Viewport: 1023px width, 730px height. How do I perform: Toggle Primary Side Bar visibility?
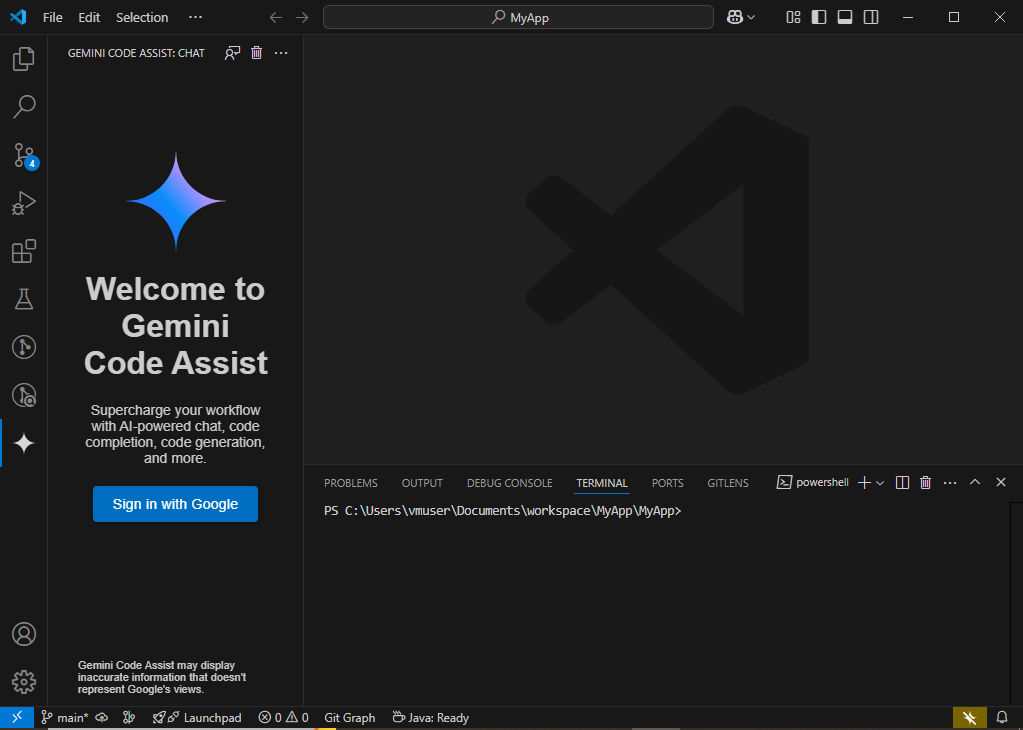[x=819, y=18]
